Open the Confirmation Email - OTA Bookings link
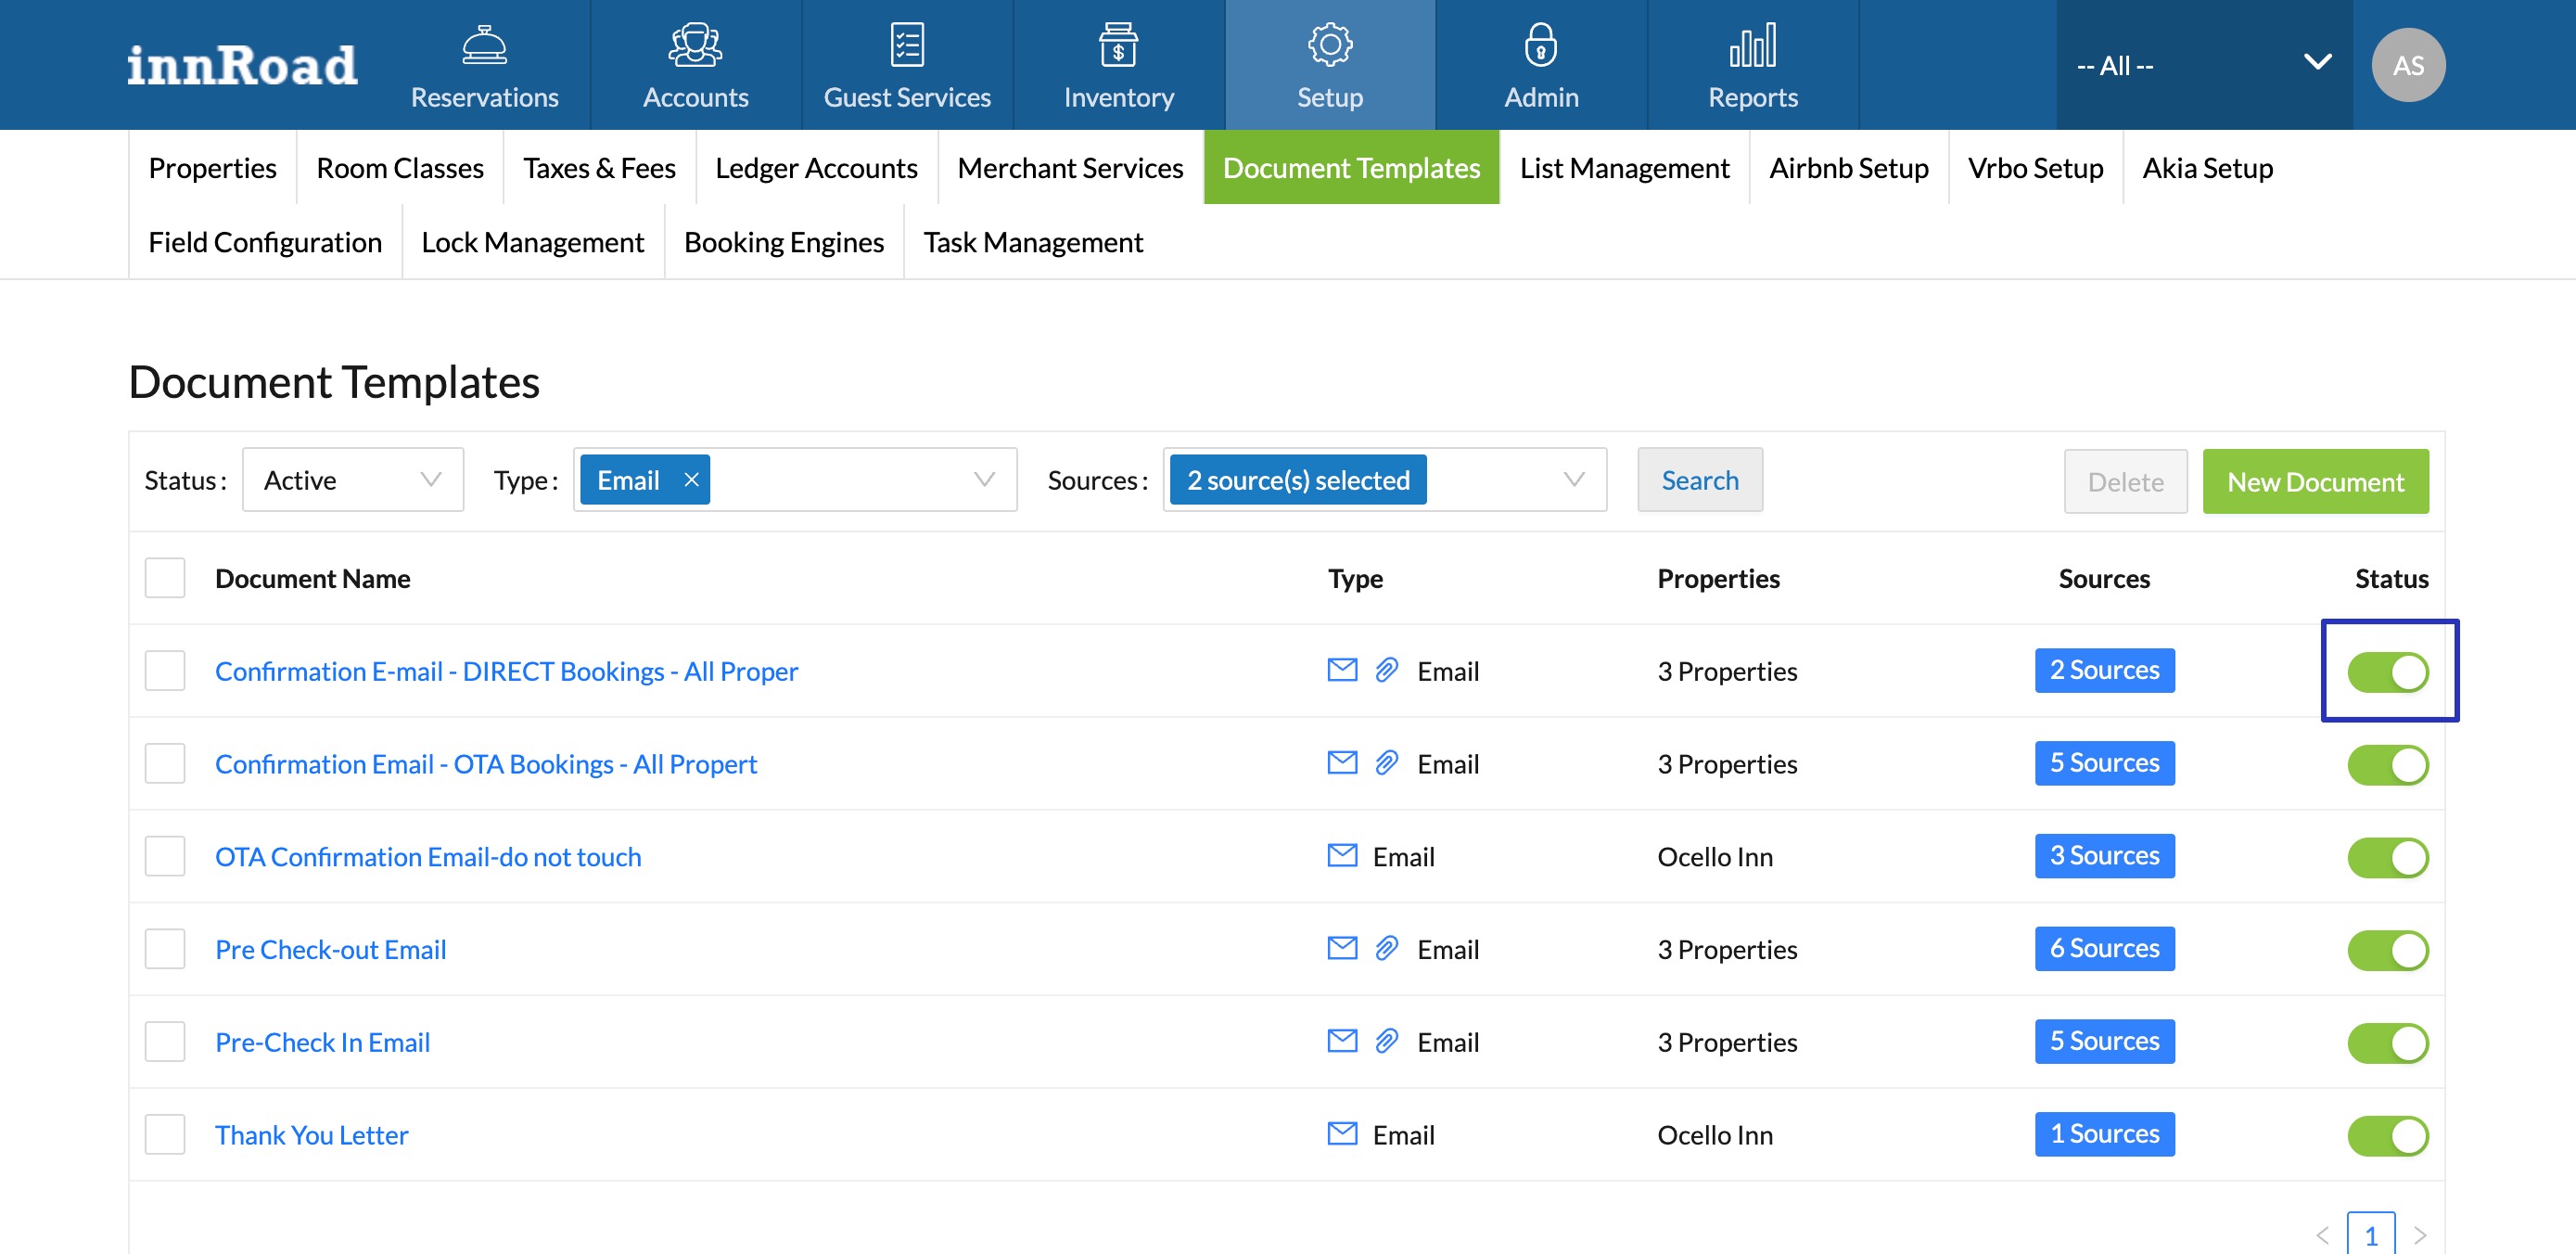The width and height of the screenshot is (2576, 1254). pyautogui.click(x=486, y=764)
